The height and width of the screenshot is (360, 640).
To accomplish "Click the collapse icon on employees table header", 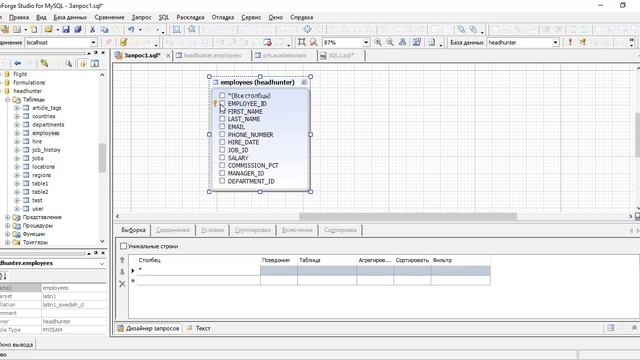I will click(304, 82).
